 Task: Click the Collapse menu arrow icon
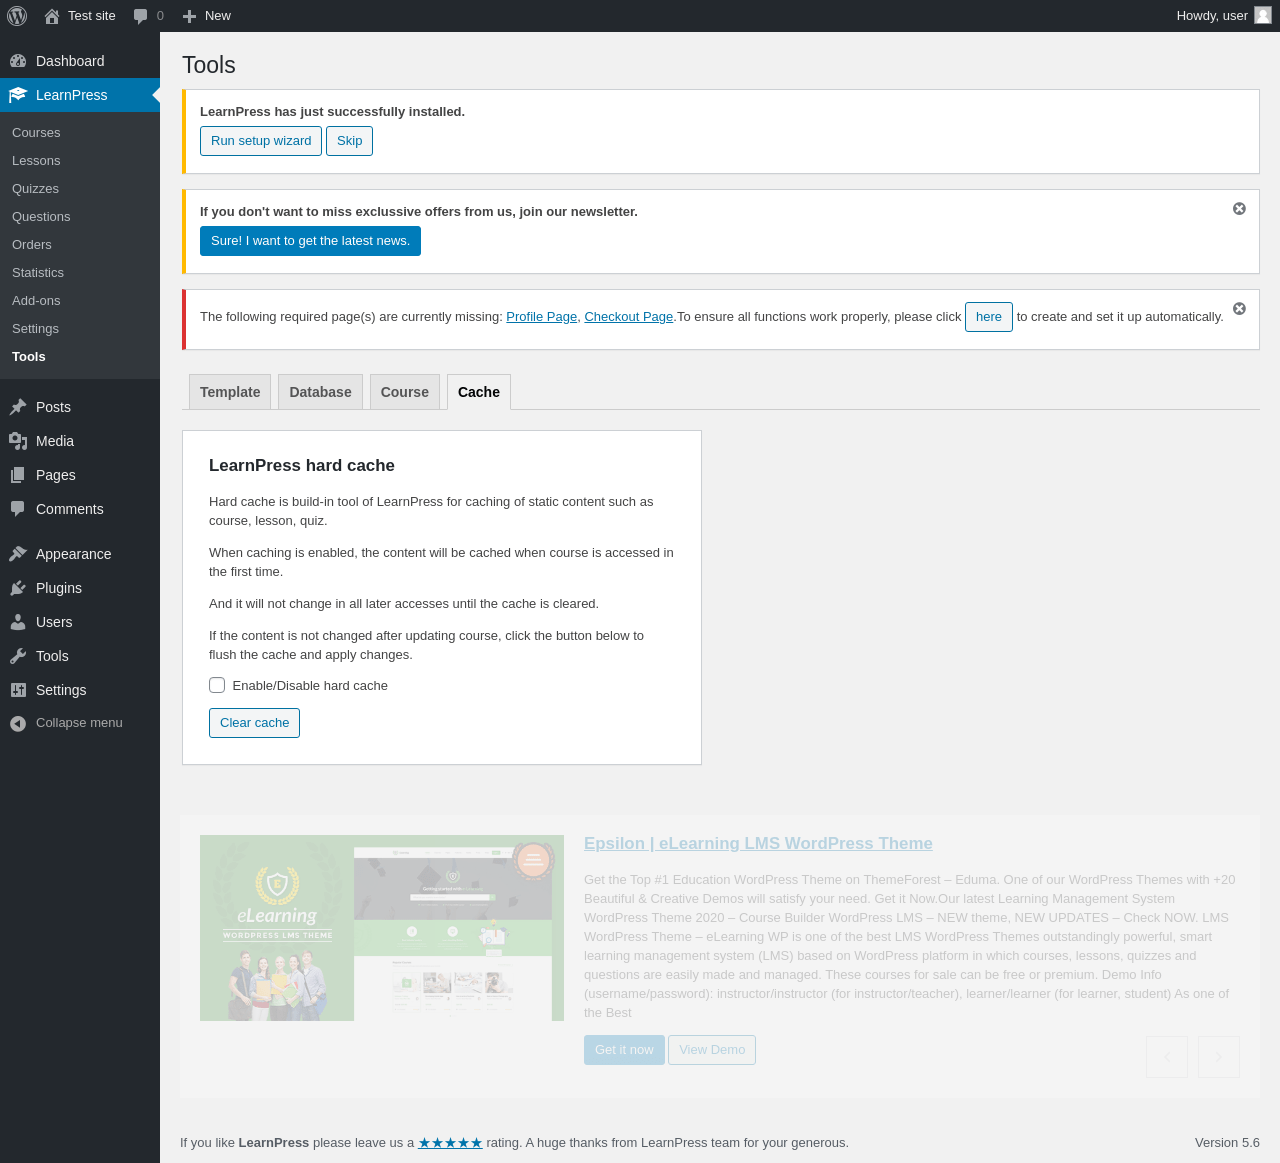pyautogui.click(x=18, y=723)
